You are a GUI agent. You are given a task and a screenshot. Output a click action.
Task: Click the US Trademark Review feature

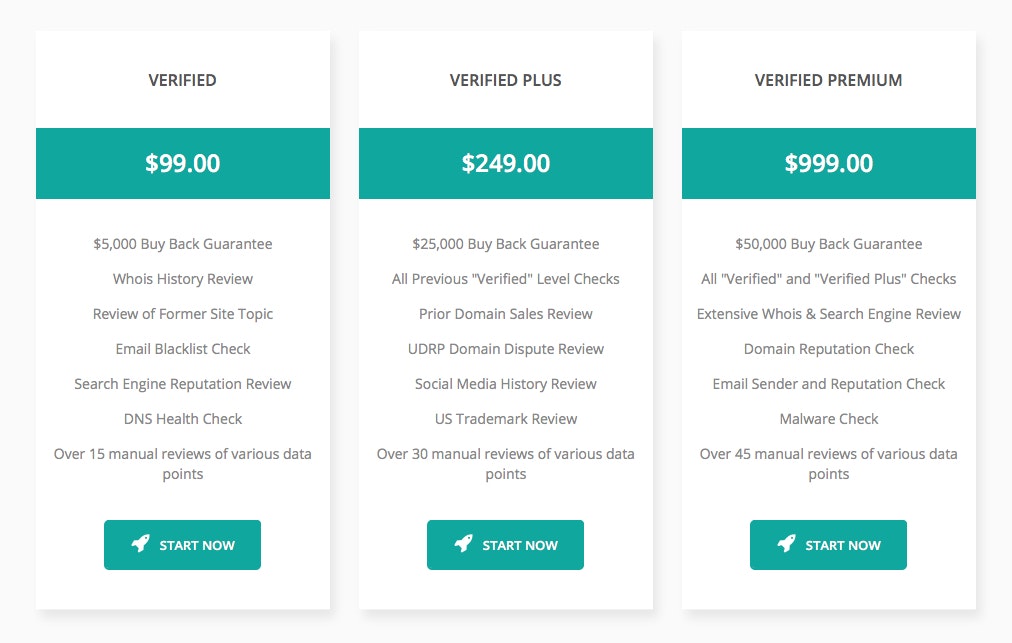[505, 418]
